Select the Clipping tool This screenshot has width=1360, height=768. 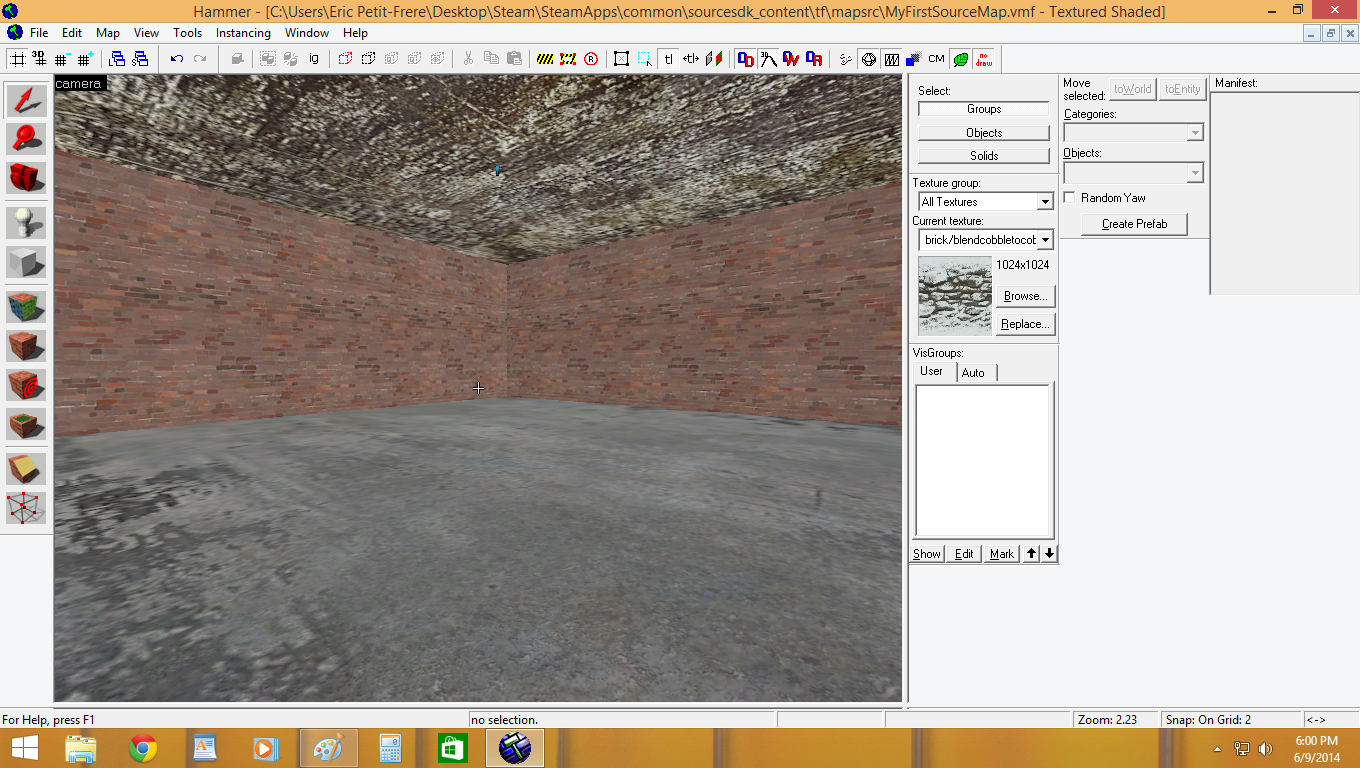tap(24, 467)
